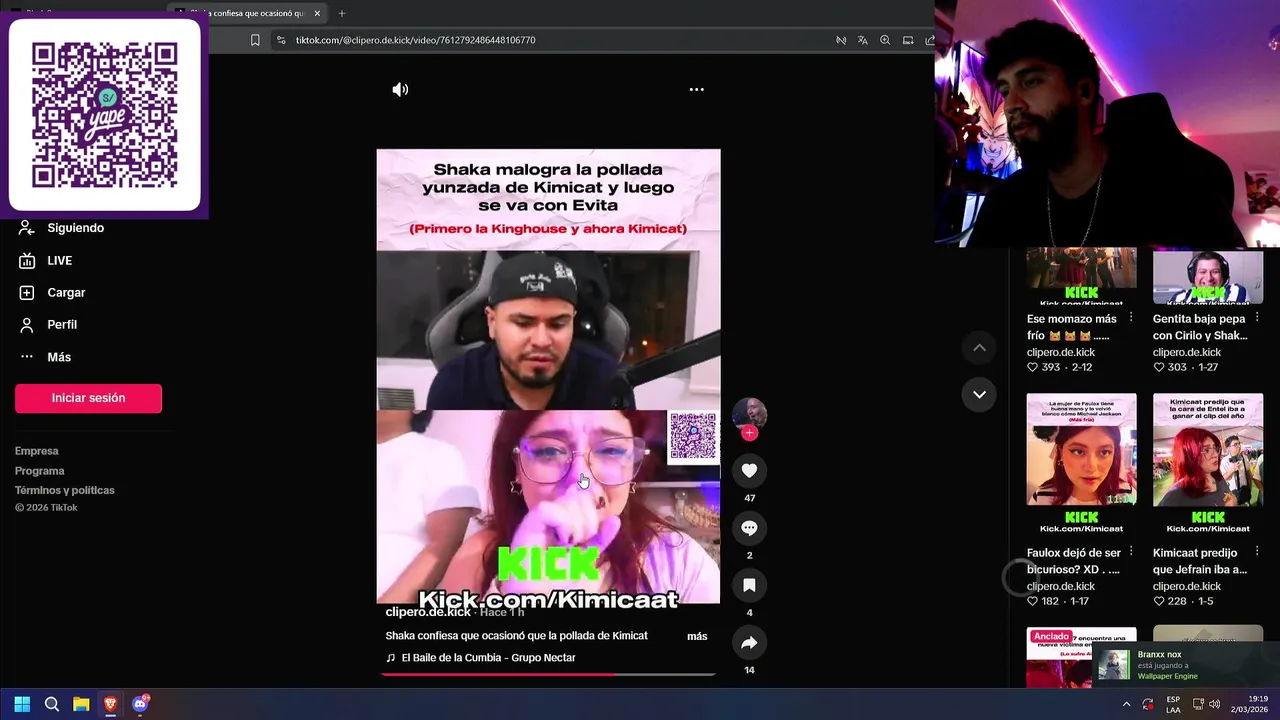This screenshot has width=1280, height=720.
Task: Click the tiktok.com address bar URL
Action: [x=416, y=40]
